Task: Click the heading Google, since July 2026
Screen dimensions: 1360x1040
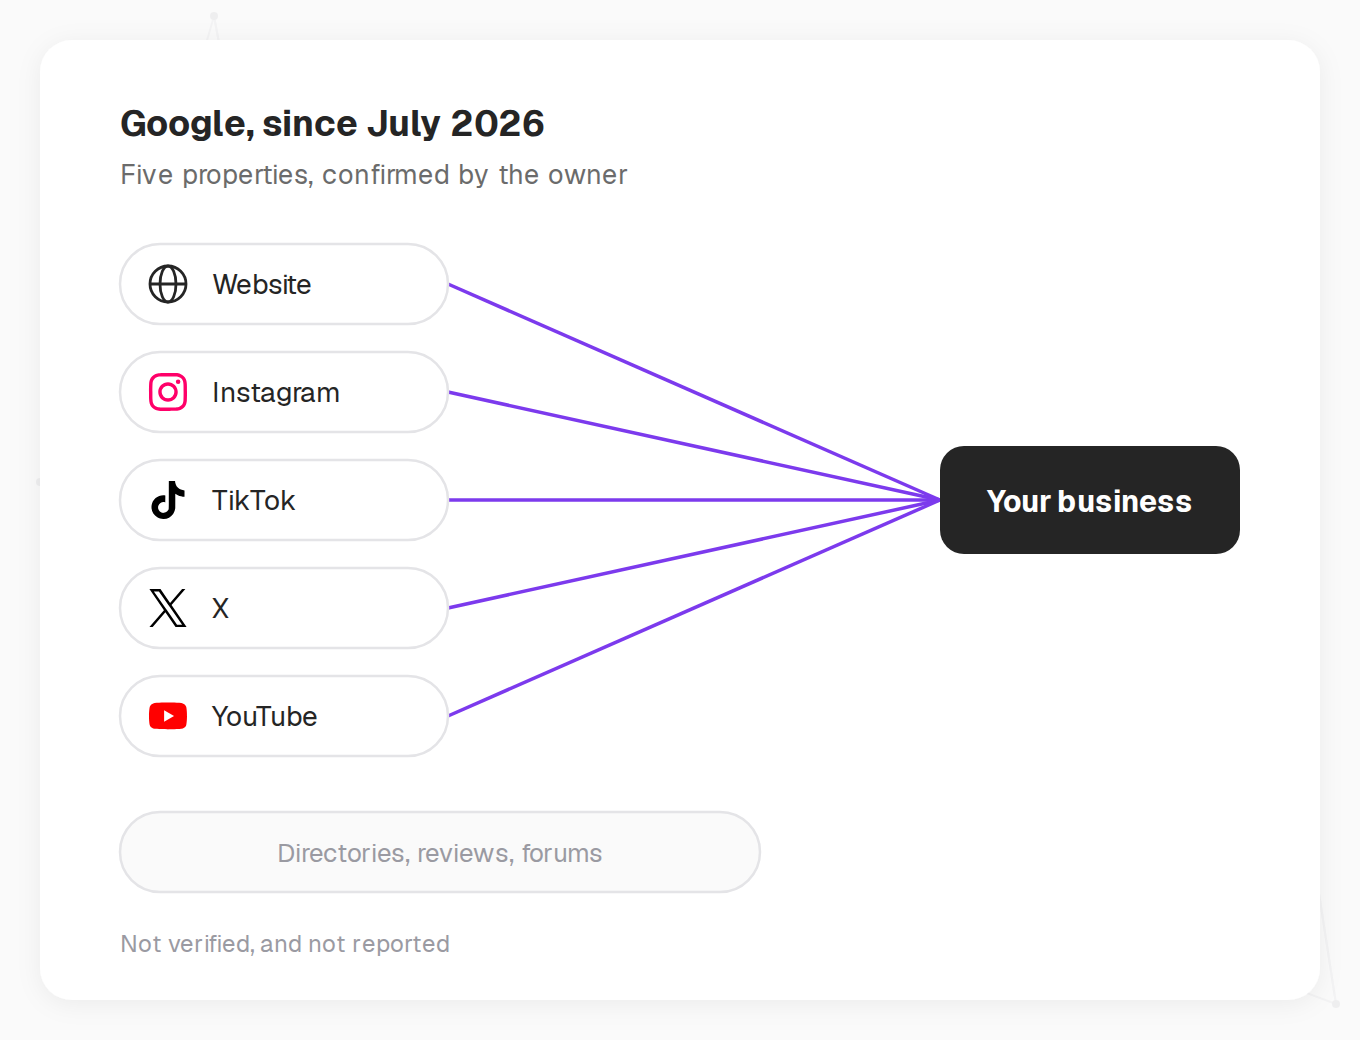Action: click(x=332, y=123)
